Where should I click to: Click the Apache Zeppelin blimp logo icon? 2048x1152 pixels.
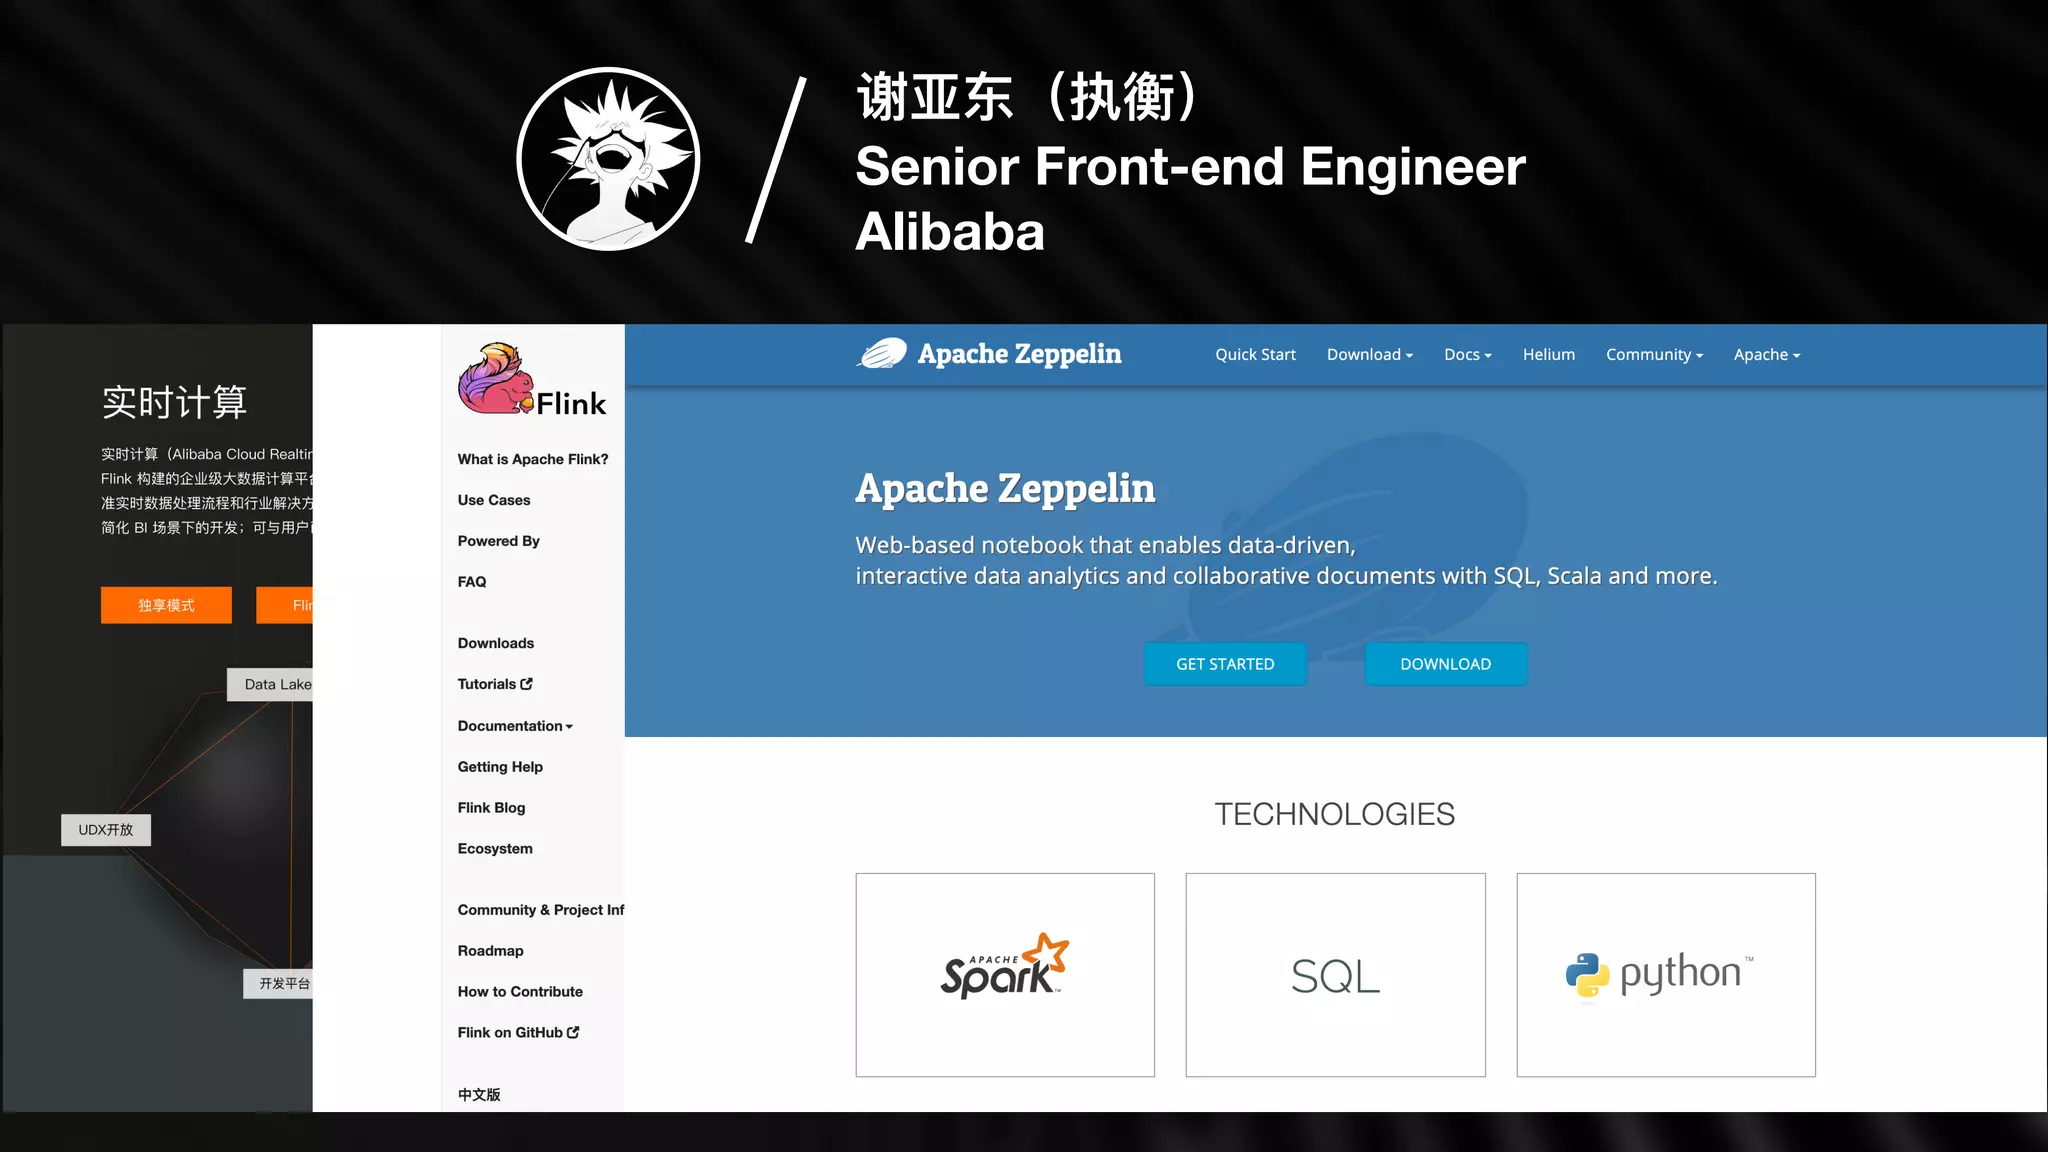(x=882, y=353)
